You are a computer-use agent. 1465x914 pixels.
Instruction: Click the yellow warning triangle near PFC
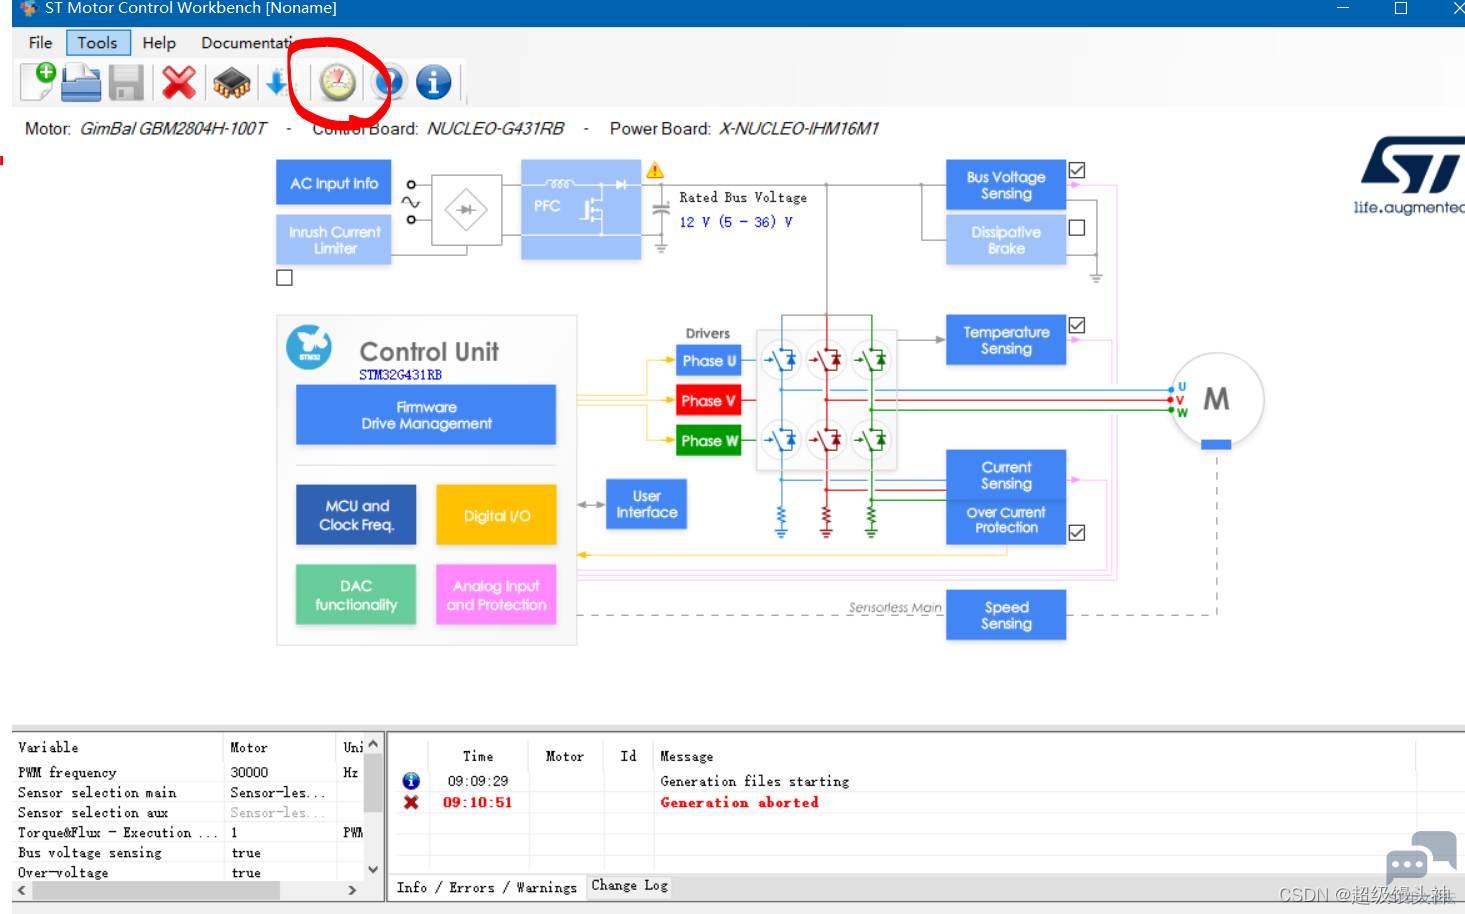[x=655, y=170]
